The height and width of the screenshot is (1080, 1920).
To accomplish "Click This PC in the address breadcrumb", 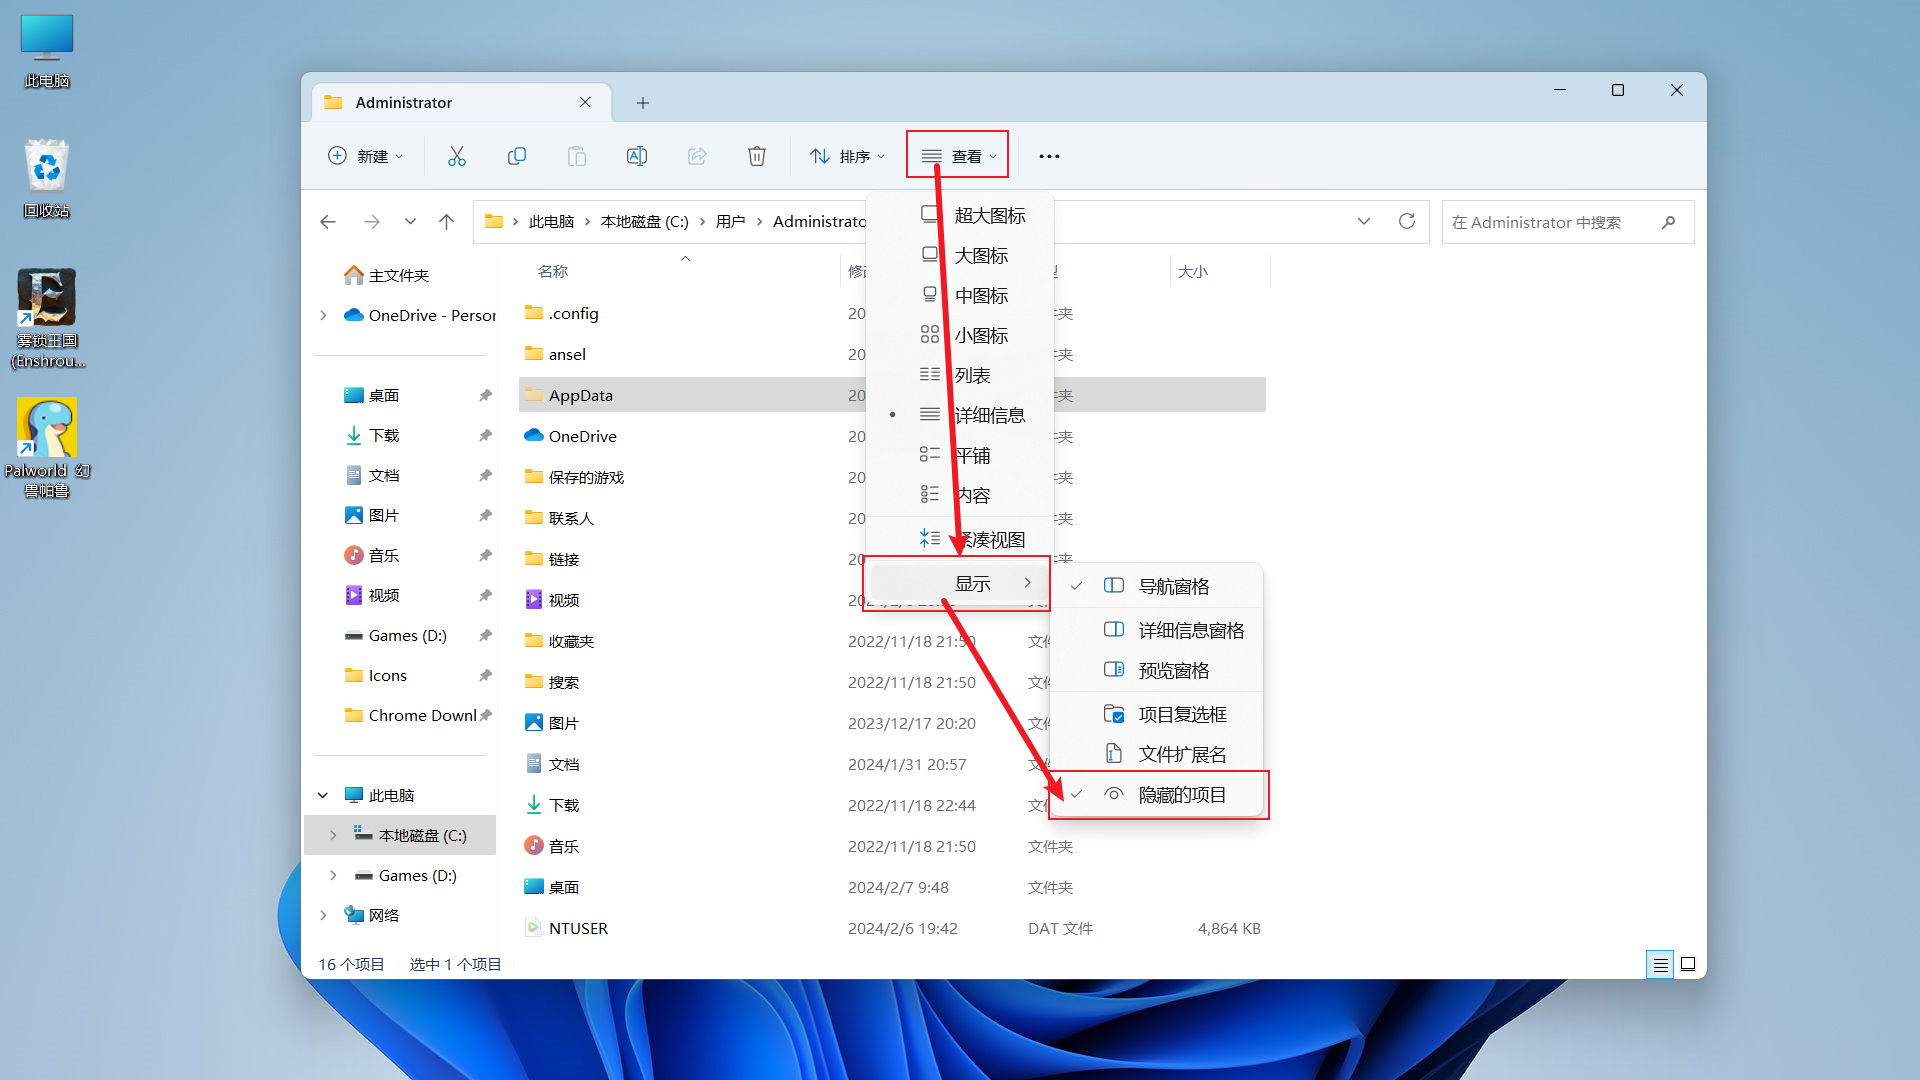I will (551, 222).
